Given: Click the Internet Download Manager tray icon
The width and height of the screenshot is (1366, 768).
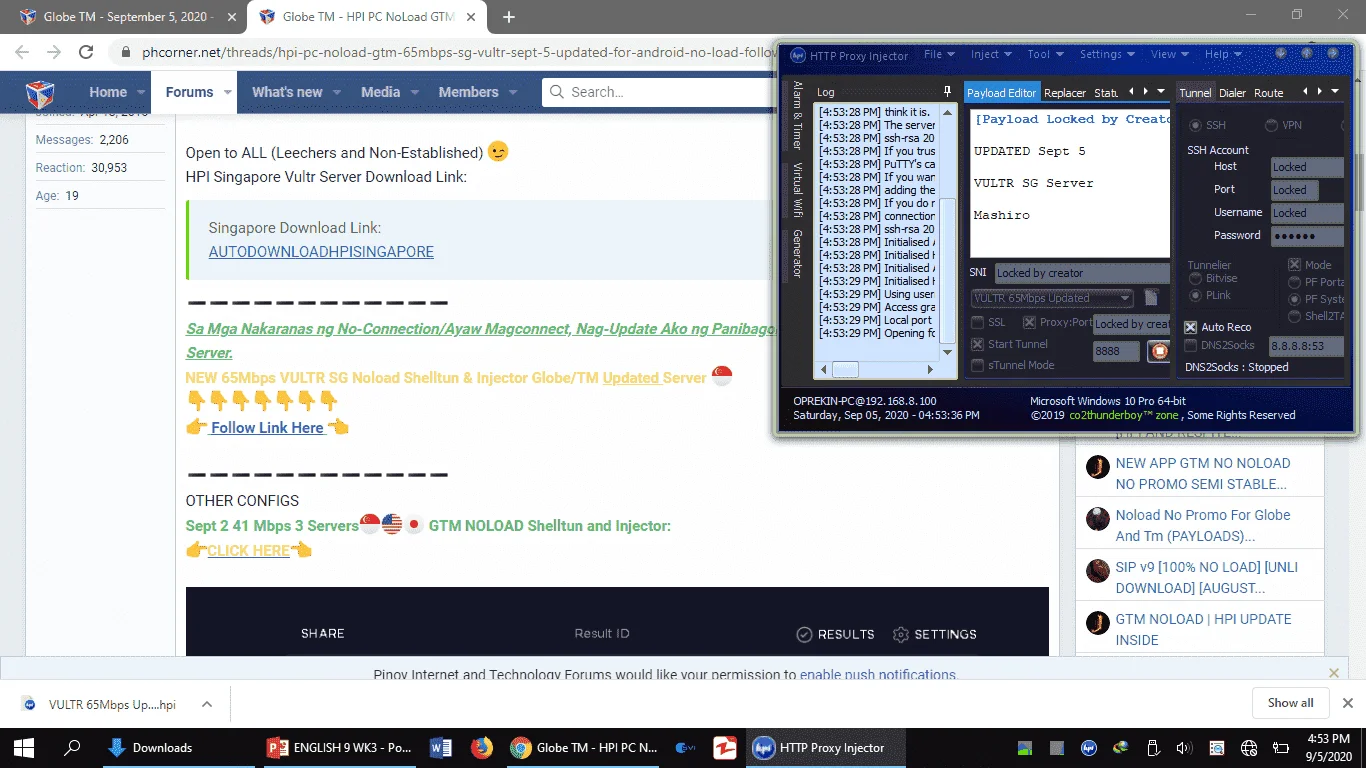Looking at the screenshot, I should [1120, 747].
